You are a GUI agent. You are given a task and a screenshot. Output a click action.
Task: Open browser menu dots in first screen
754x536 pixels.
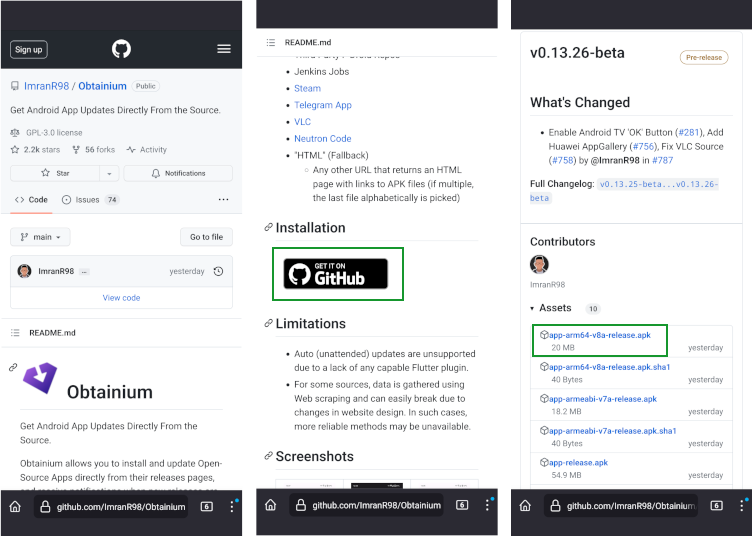click(x=232, y=506)
